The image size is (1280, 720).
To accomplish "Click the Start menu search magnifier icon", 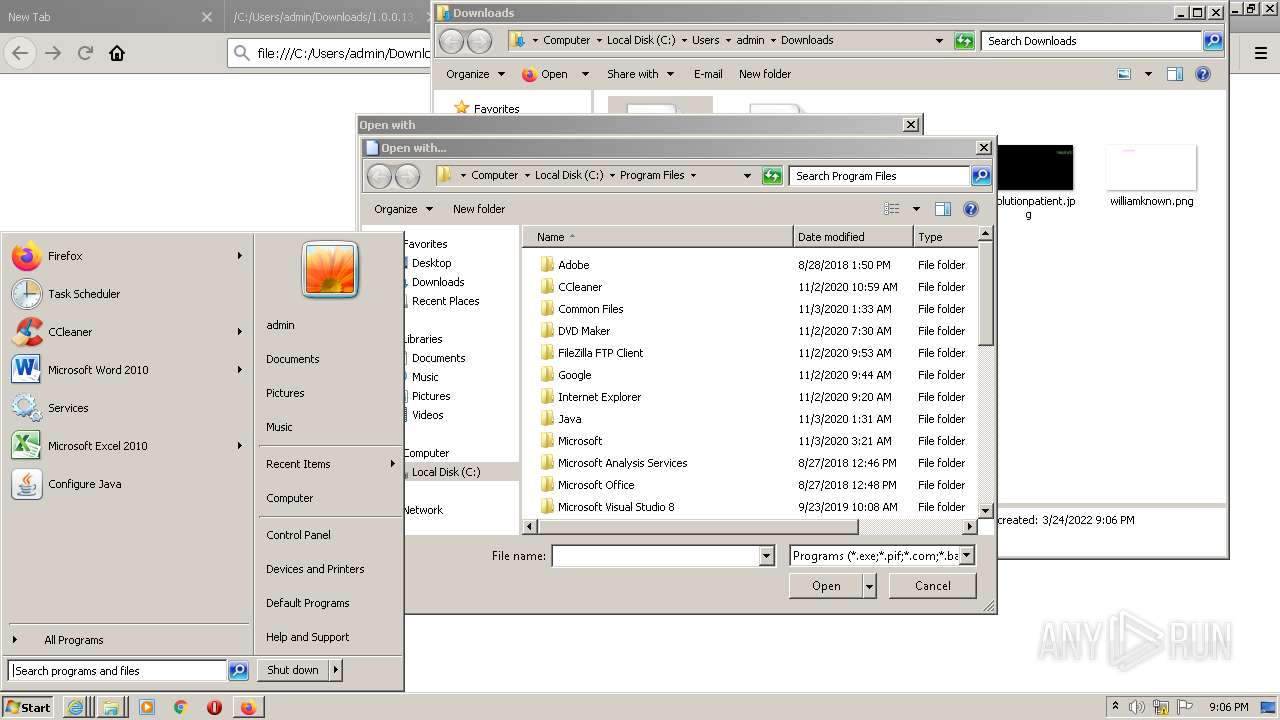I will 238,671.
